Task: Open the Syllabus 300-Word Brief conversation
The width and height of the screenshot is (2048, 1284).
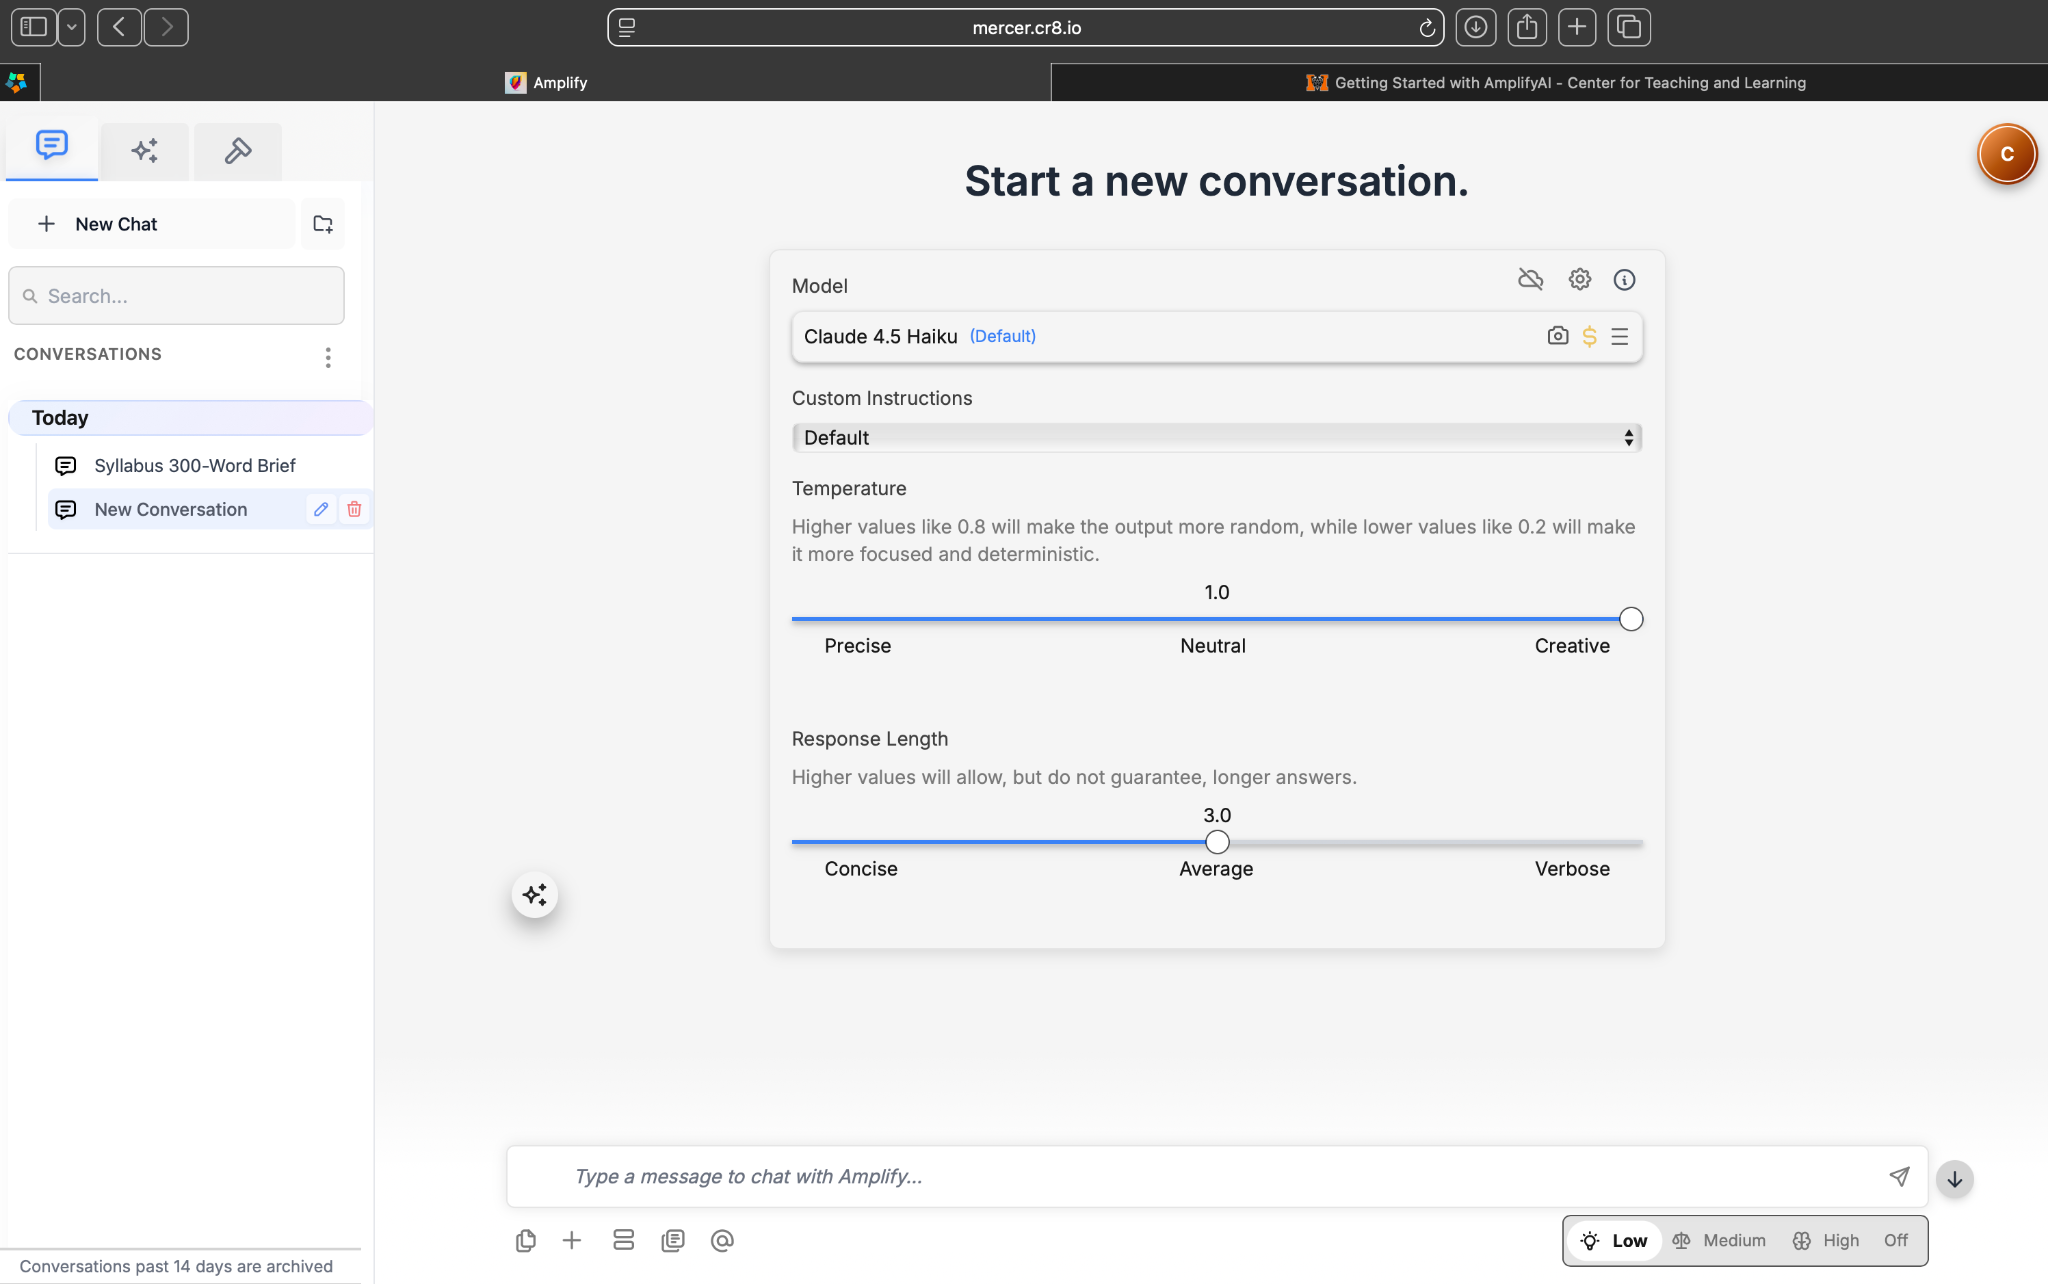Action: click(x=195, y=466)
